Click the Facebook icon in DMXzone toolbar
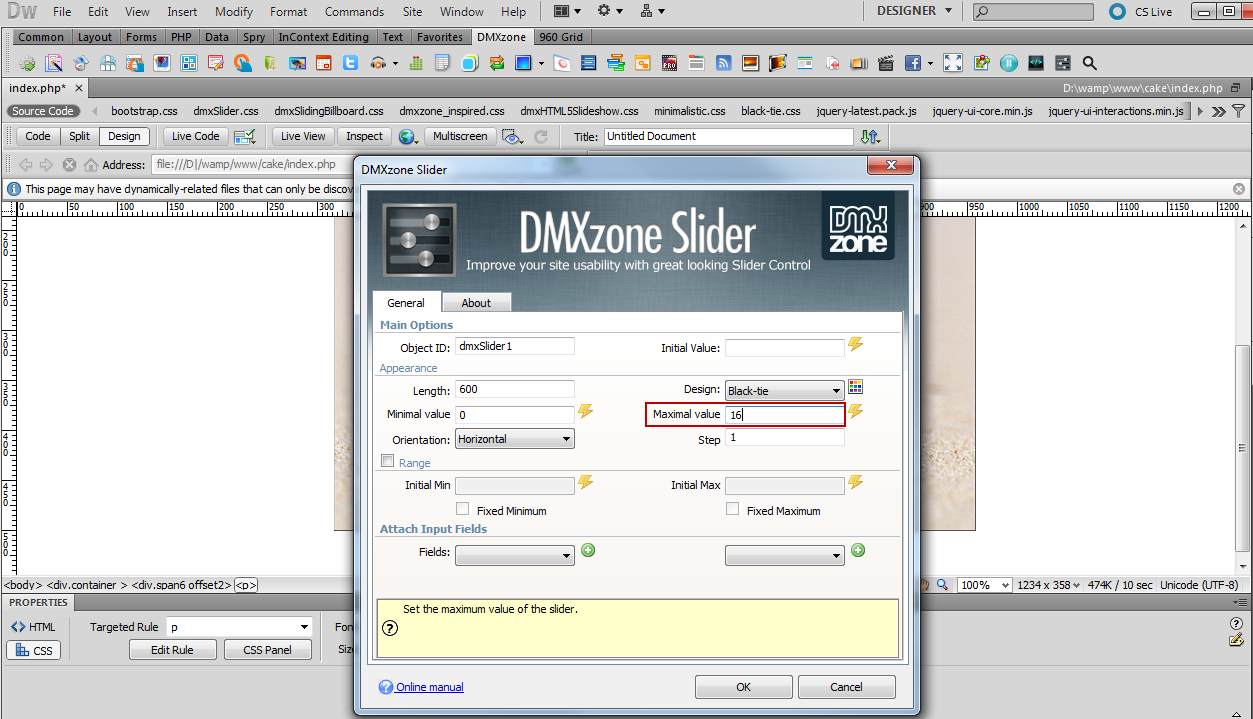 [913, 62]
